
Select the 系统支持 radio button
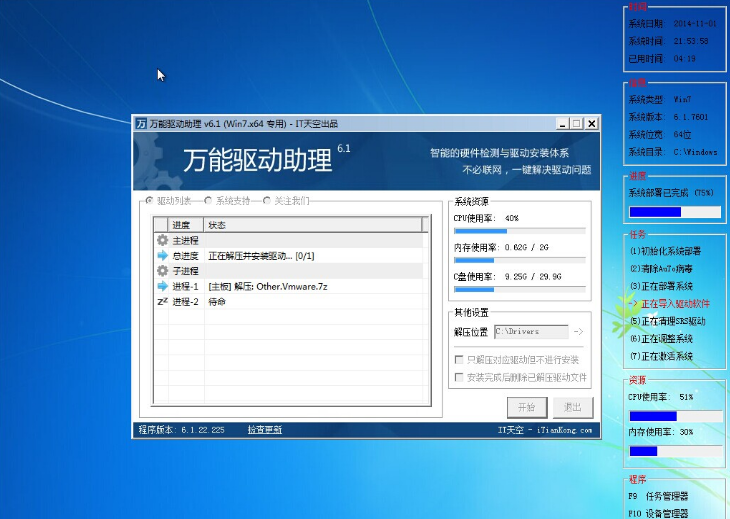208,201
